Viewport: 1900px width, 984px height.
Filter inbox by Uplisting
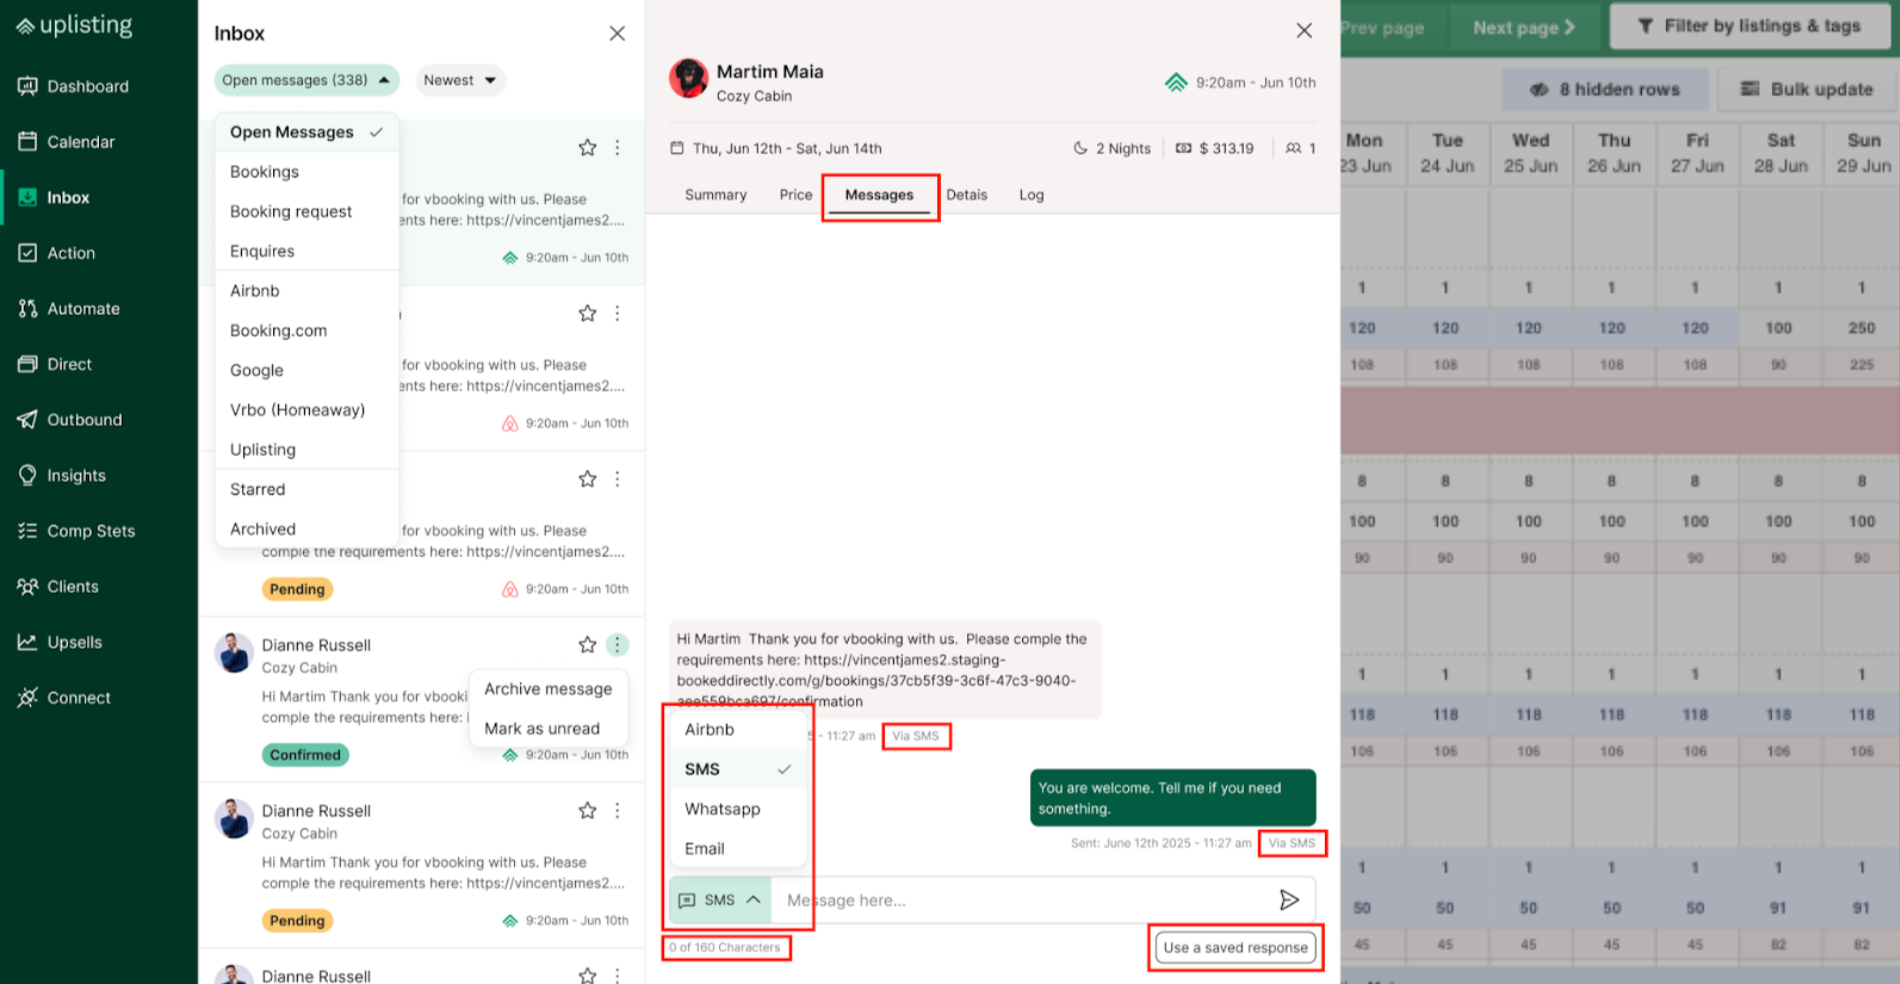pyautogui.click(x=307, y=450)
